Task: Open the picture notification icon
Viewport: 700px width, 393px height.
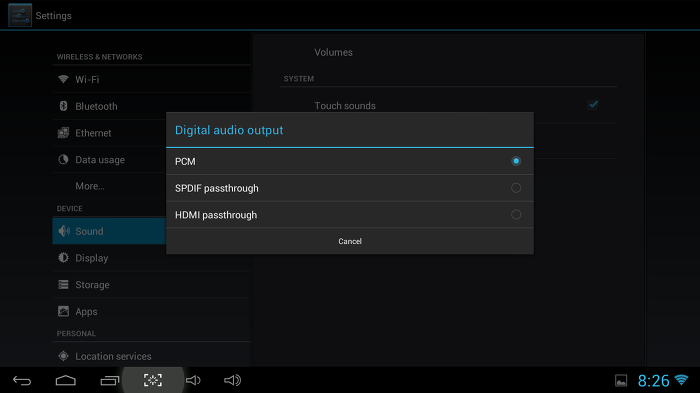Action: (x=621, y=380)
